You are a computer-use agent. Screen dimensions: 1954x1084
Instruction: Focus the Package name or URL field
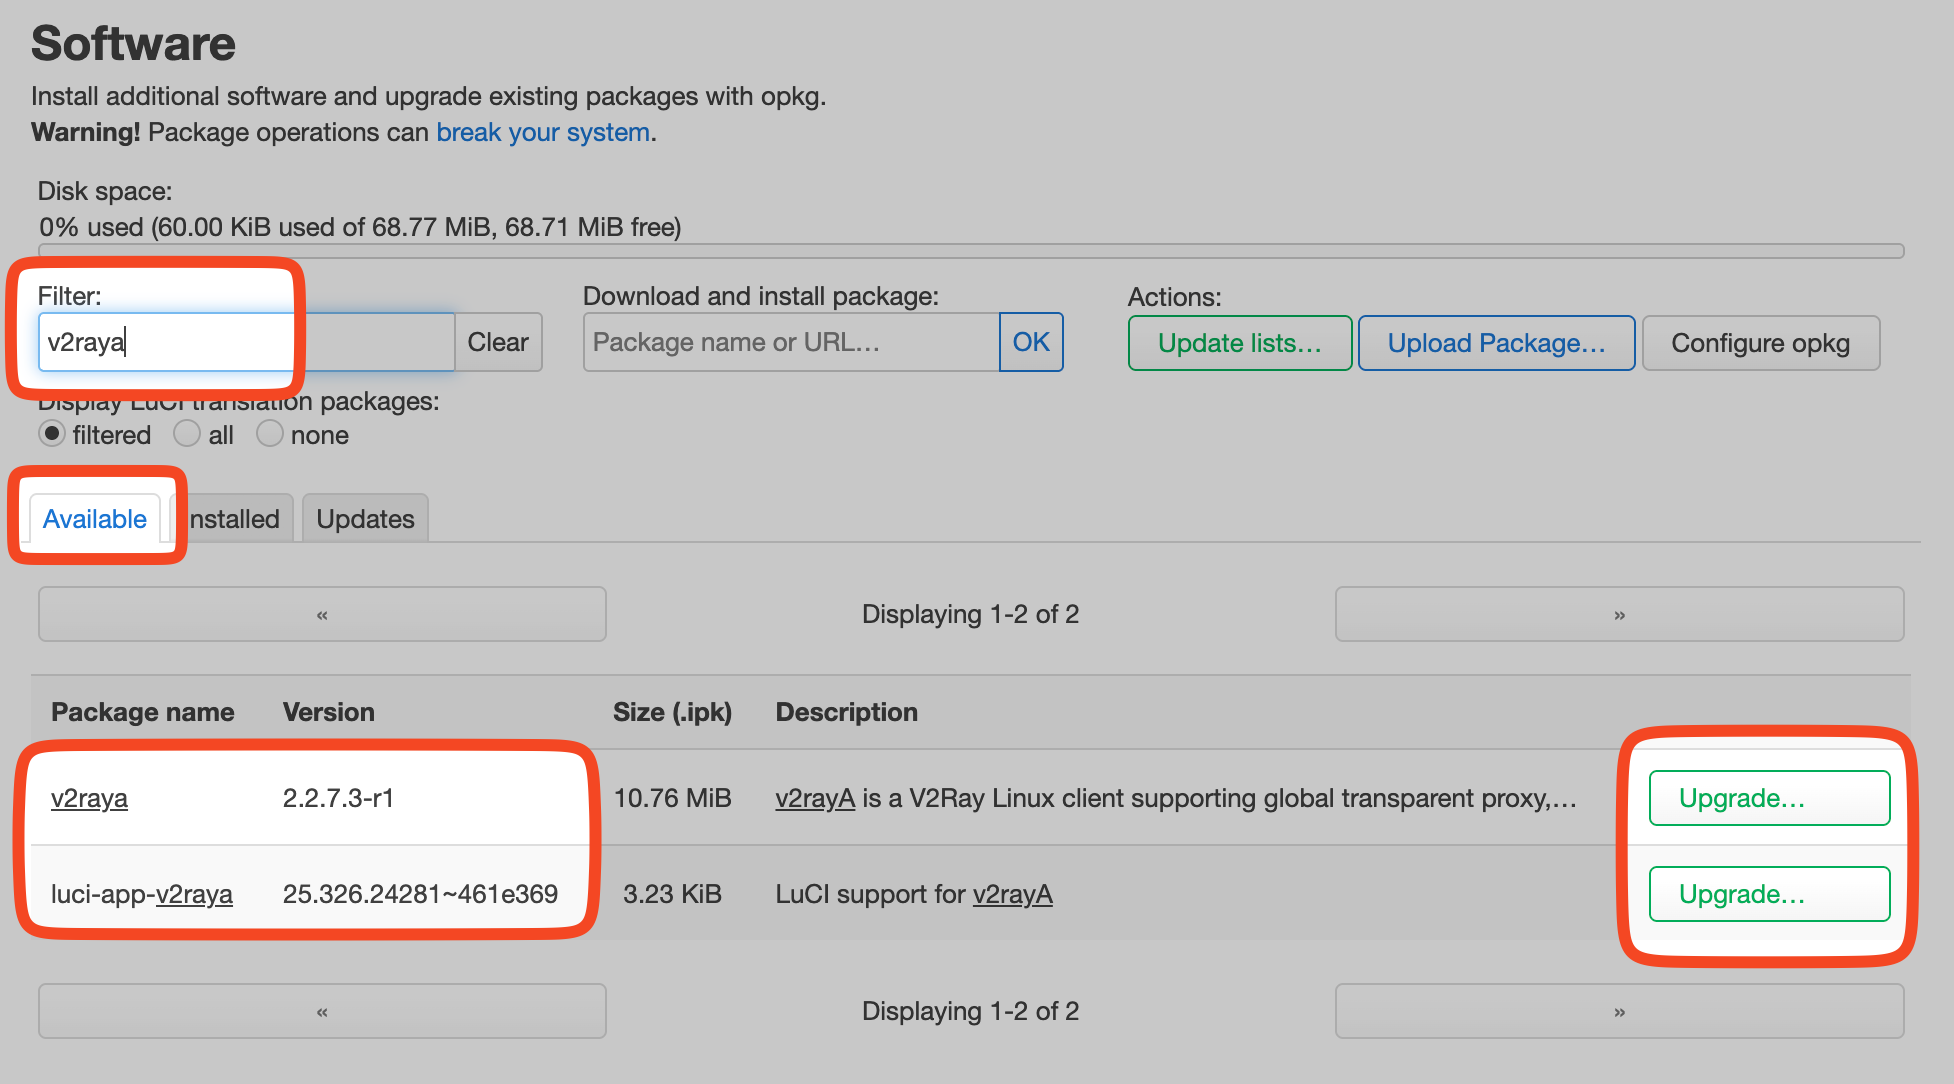pyautogui.click(x=791, y=342)
